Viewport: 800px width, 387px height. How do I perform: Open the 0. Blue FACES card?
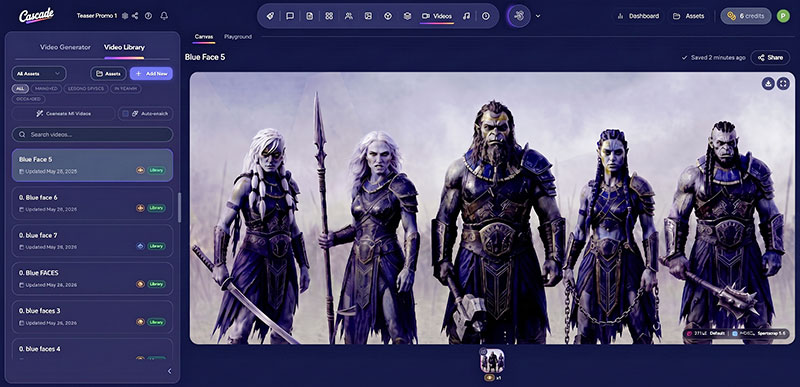92,279
